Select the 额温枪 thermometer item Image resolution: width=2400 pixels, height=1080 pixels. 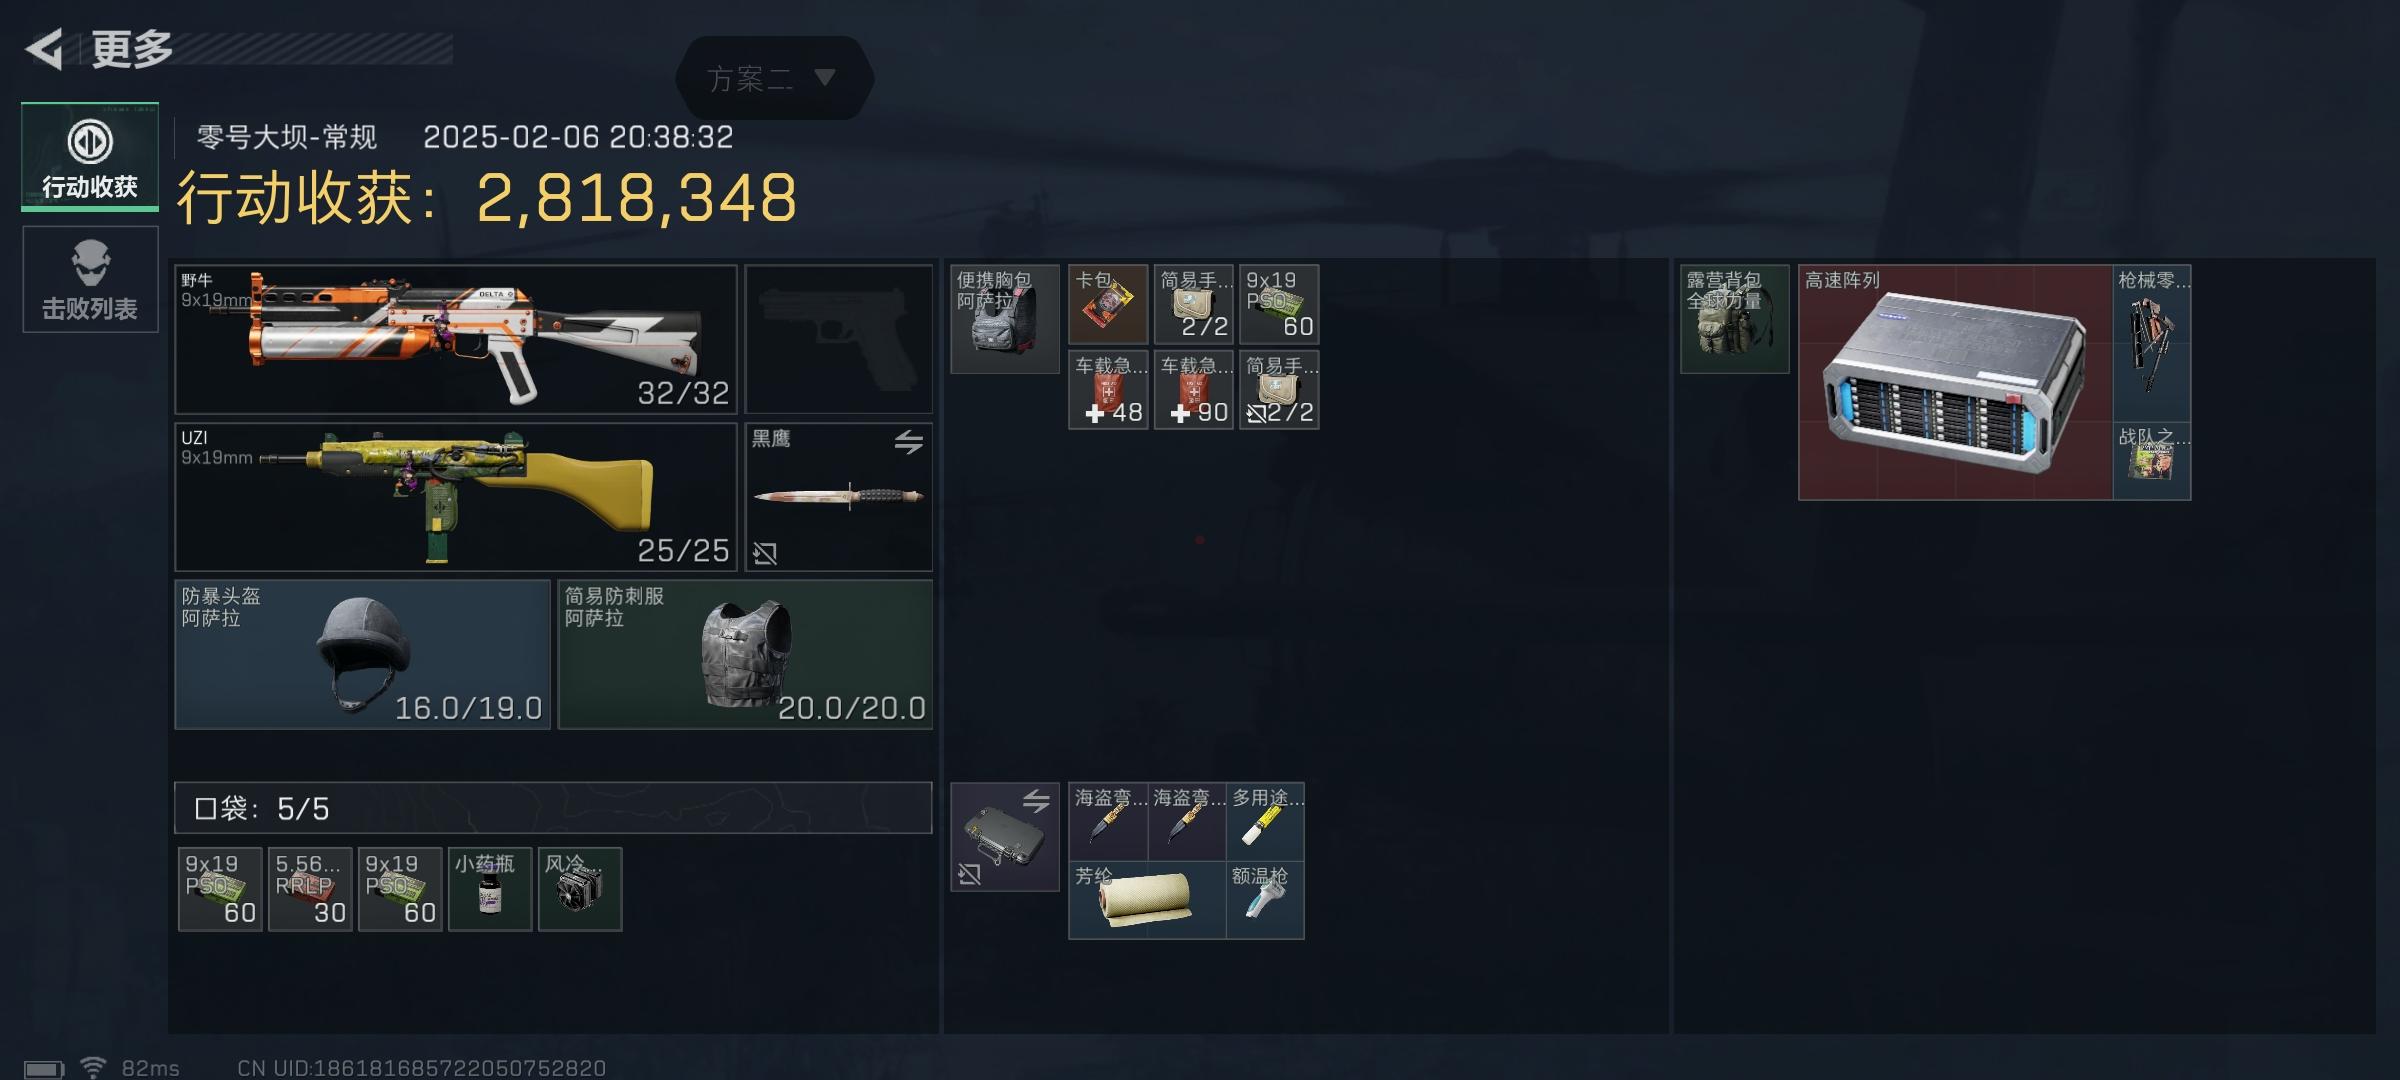tap(1265, 900)
